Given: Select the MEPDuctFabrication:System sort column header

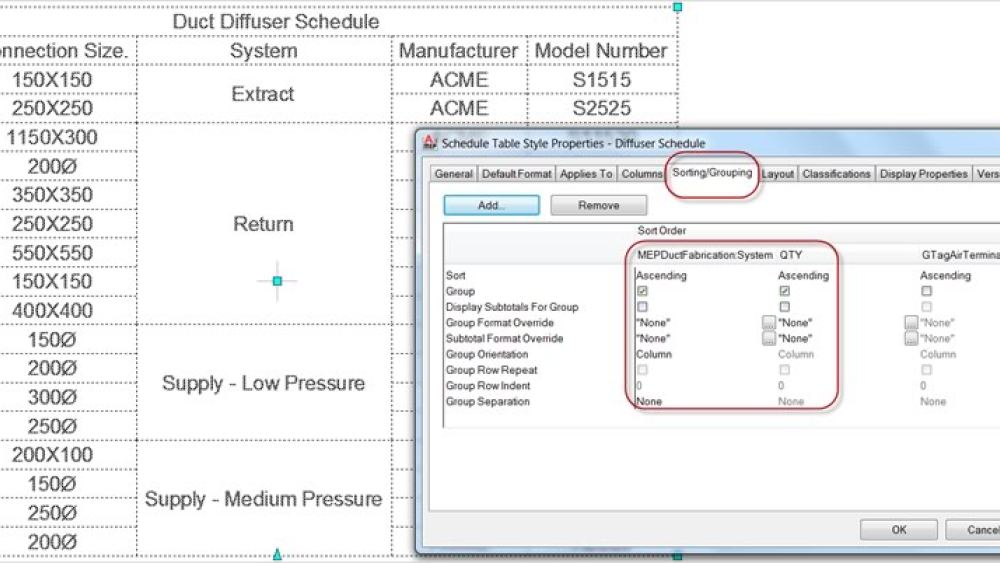Looking at the screenshot, I should click(x=705, y=254).
